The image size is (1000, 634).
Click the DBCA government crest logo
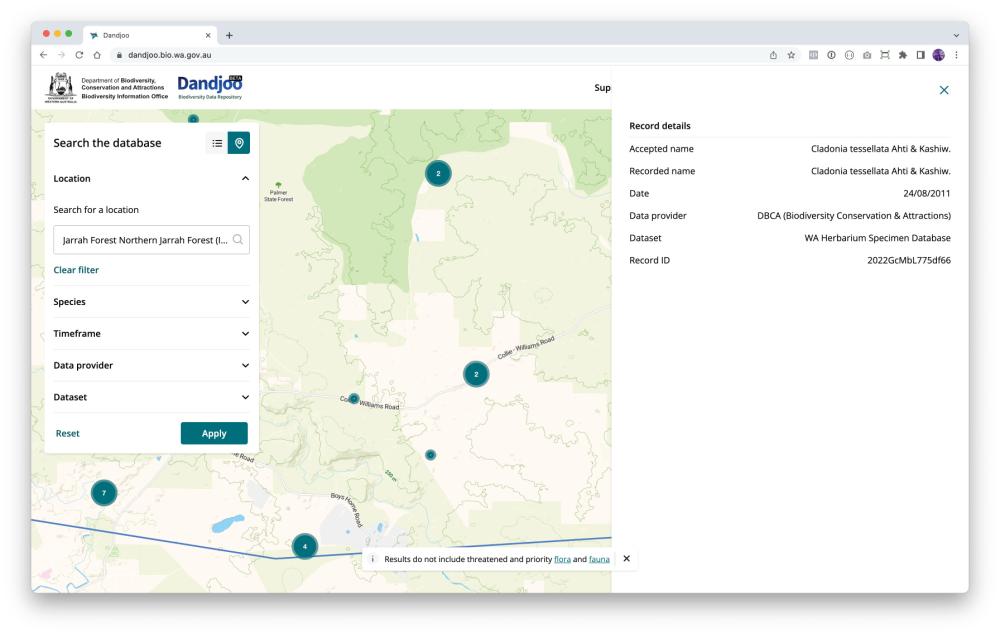coord(61,87)
